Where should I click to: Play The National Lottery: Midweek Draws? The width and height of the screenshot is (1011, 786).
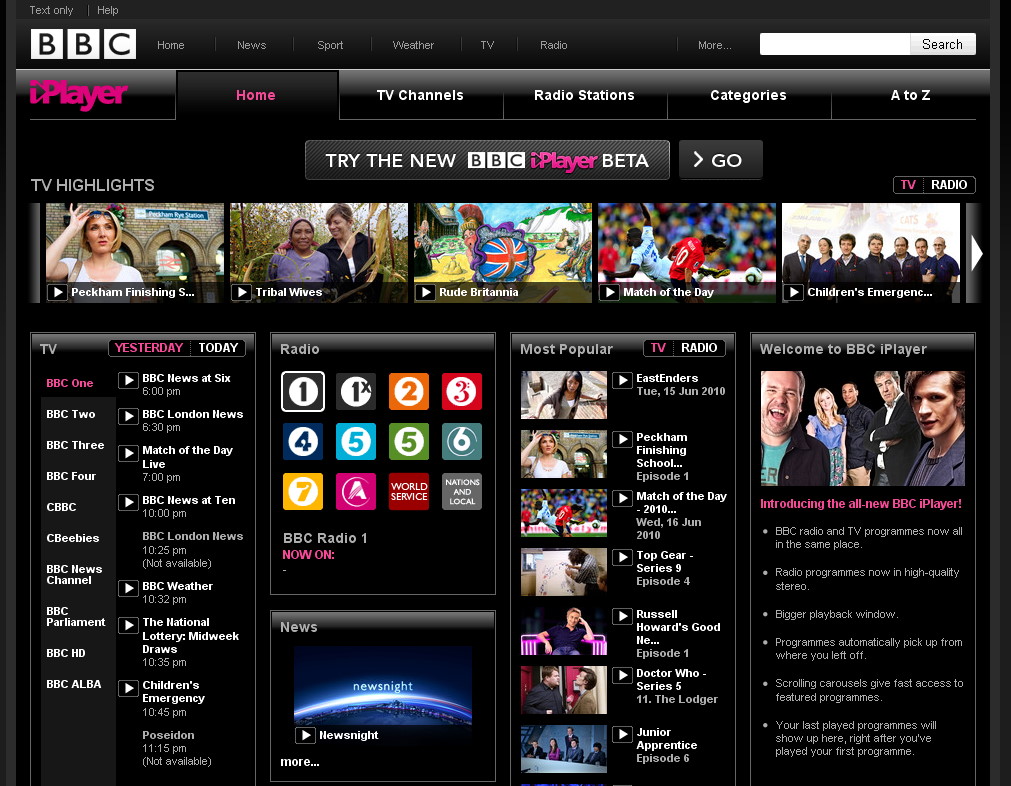coord(128,625)
